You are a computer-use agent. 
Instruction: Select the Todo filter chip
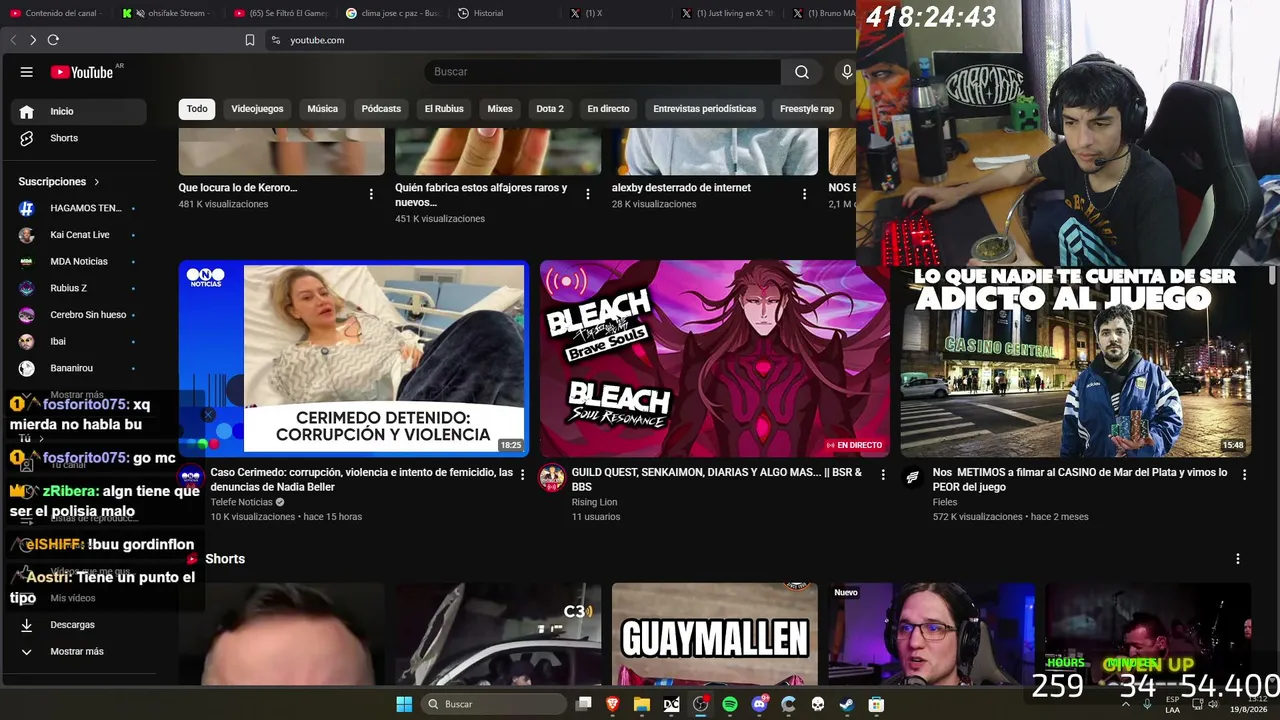(197, 109)
